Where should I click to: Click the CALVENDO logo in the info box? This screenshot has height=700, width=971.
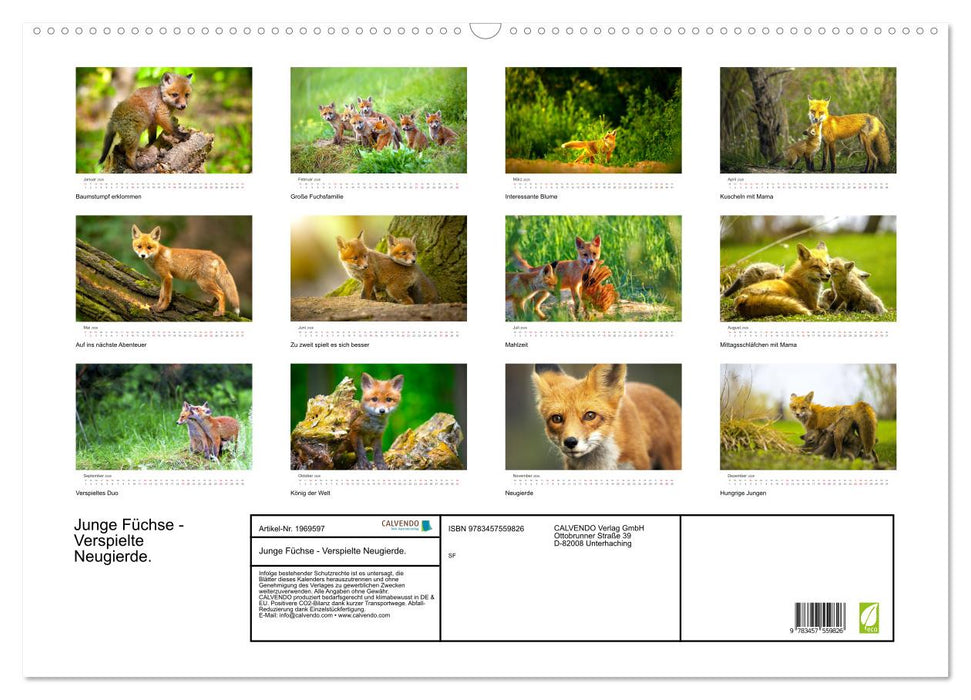coord(399,524)
